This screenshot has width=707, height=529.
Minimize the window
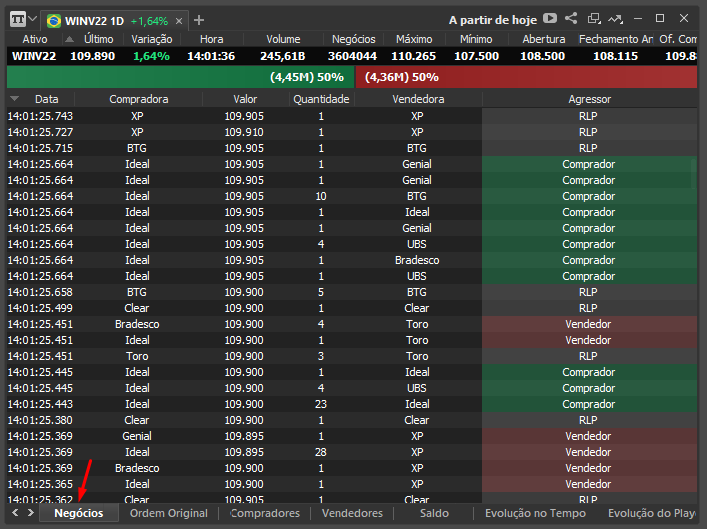click(638, 19)
